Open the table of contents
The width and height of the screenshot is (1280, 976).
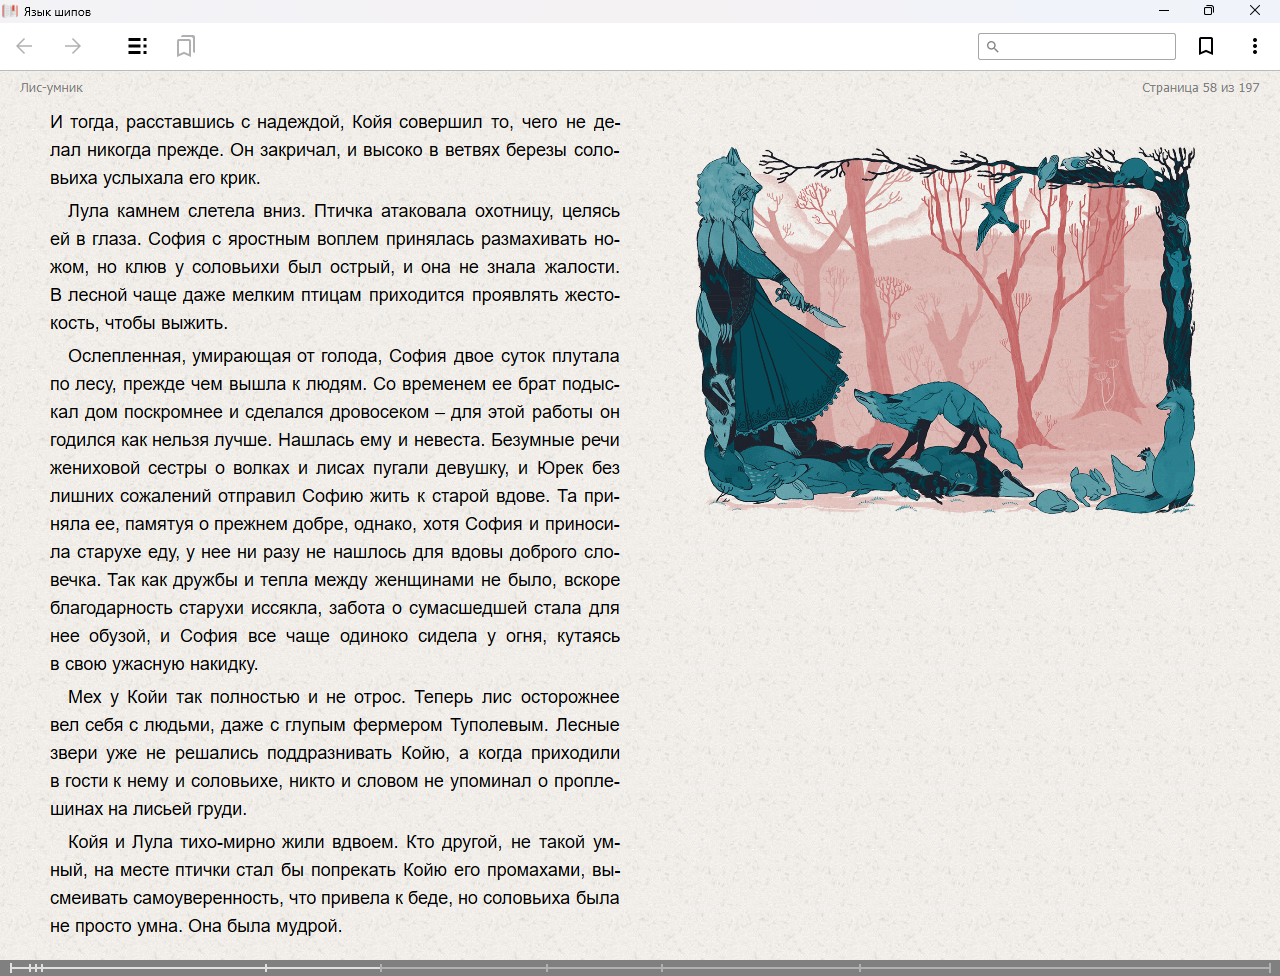coord(137,46)
